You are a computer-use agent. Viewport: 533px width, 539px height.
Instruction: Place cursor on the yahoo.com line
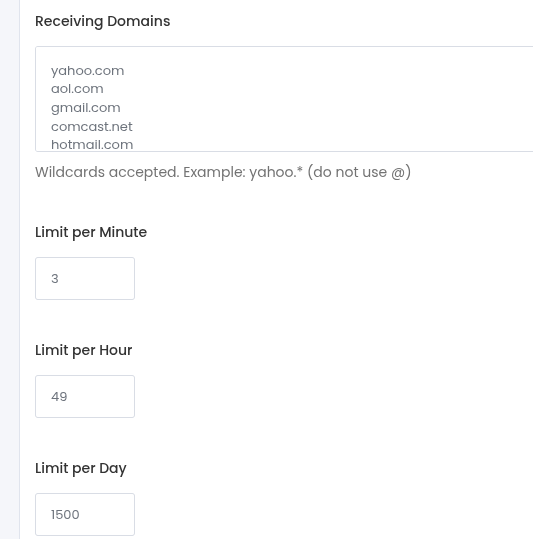(x=87, y=71)
